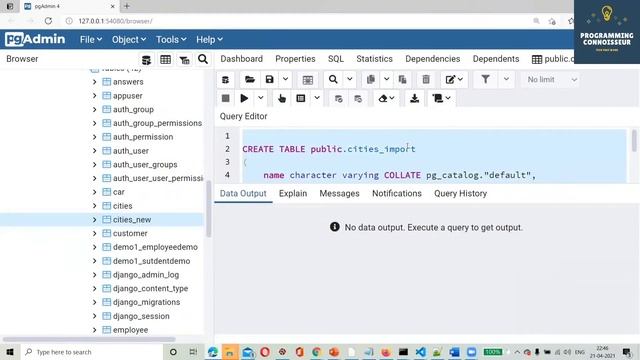640x360 pixels.
Task: Switch to the Statistics tab
Action: coord(374,59)
